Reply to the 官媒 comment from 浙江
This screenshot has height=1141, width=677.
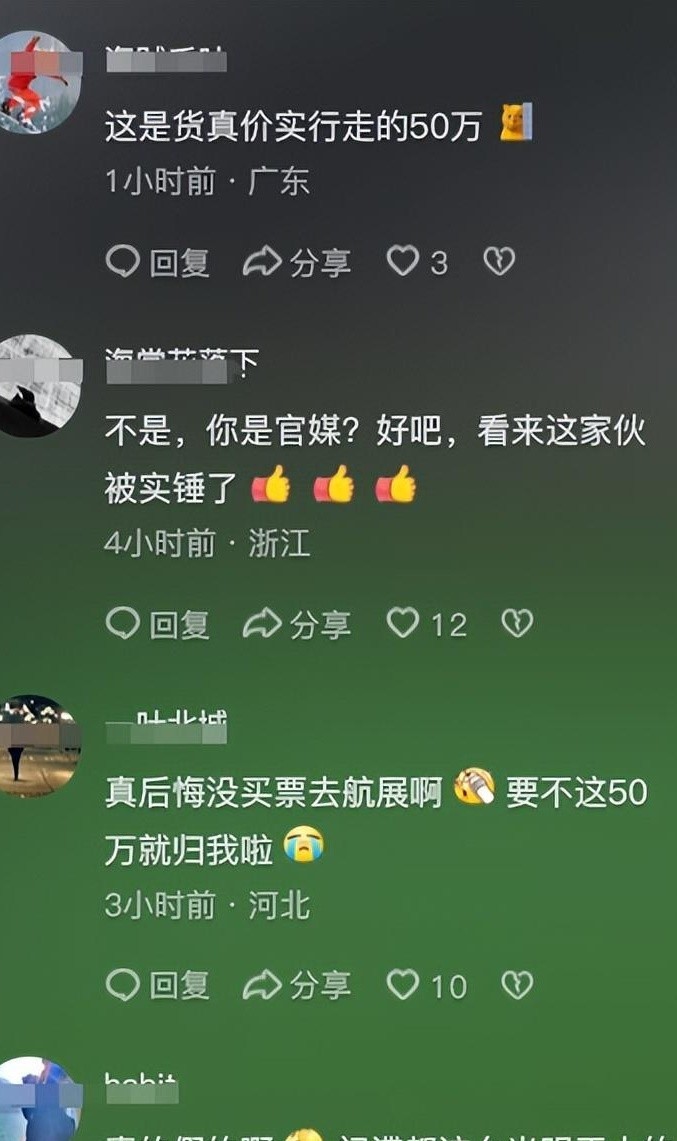[x=158, y=624]
